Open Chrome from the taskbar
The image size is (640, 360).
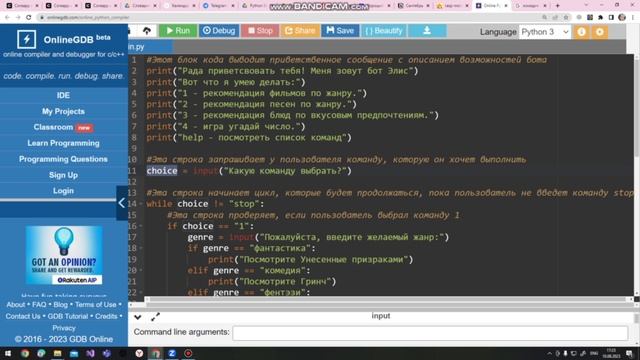point(25,353)
